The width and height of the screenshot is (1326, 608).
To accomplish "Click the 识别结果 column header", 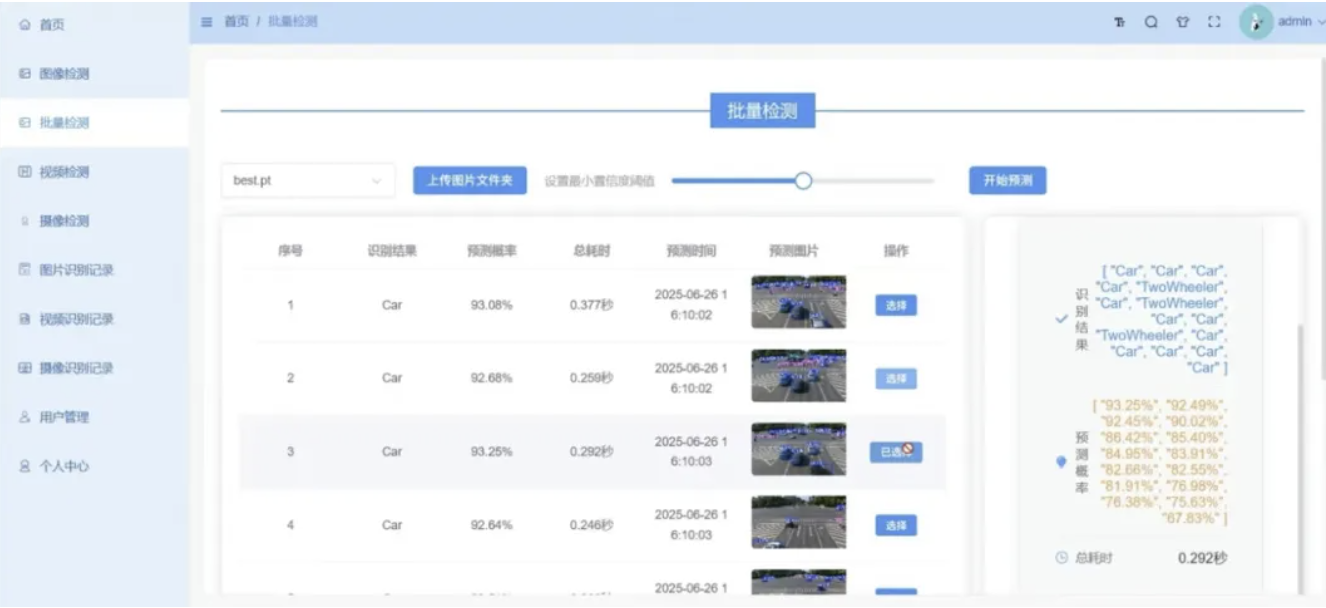I will [x=392, y=252].
